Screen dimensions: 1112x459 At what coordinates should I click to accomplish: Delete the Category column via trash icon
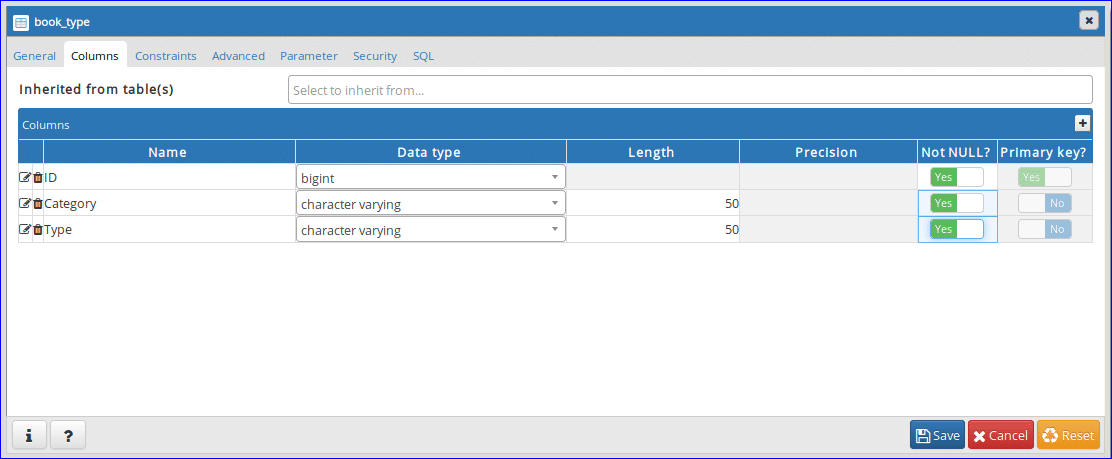click(38, 203)
